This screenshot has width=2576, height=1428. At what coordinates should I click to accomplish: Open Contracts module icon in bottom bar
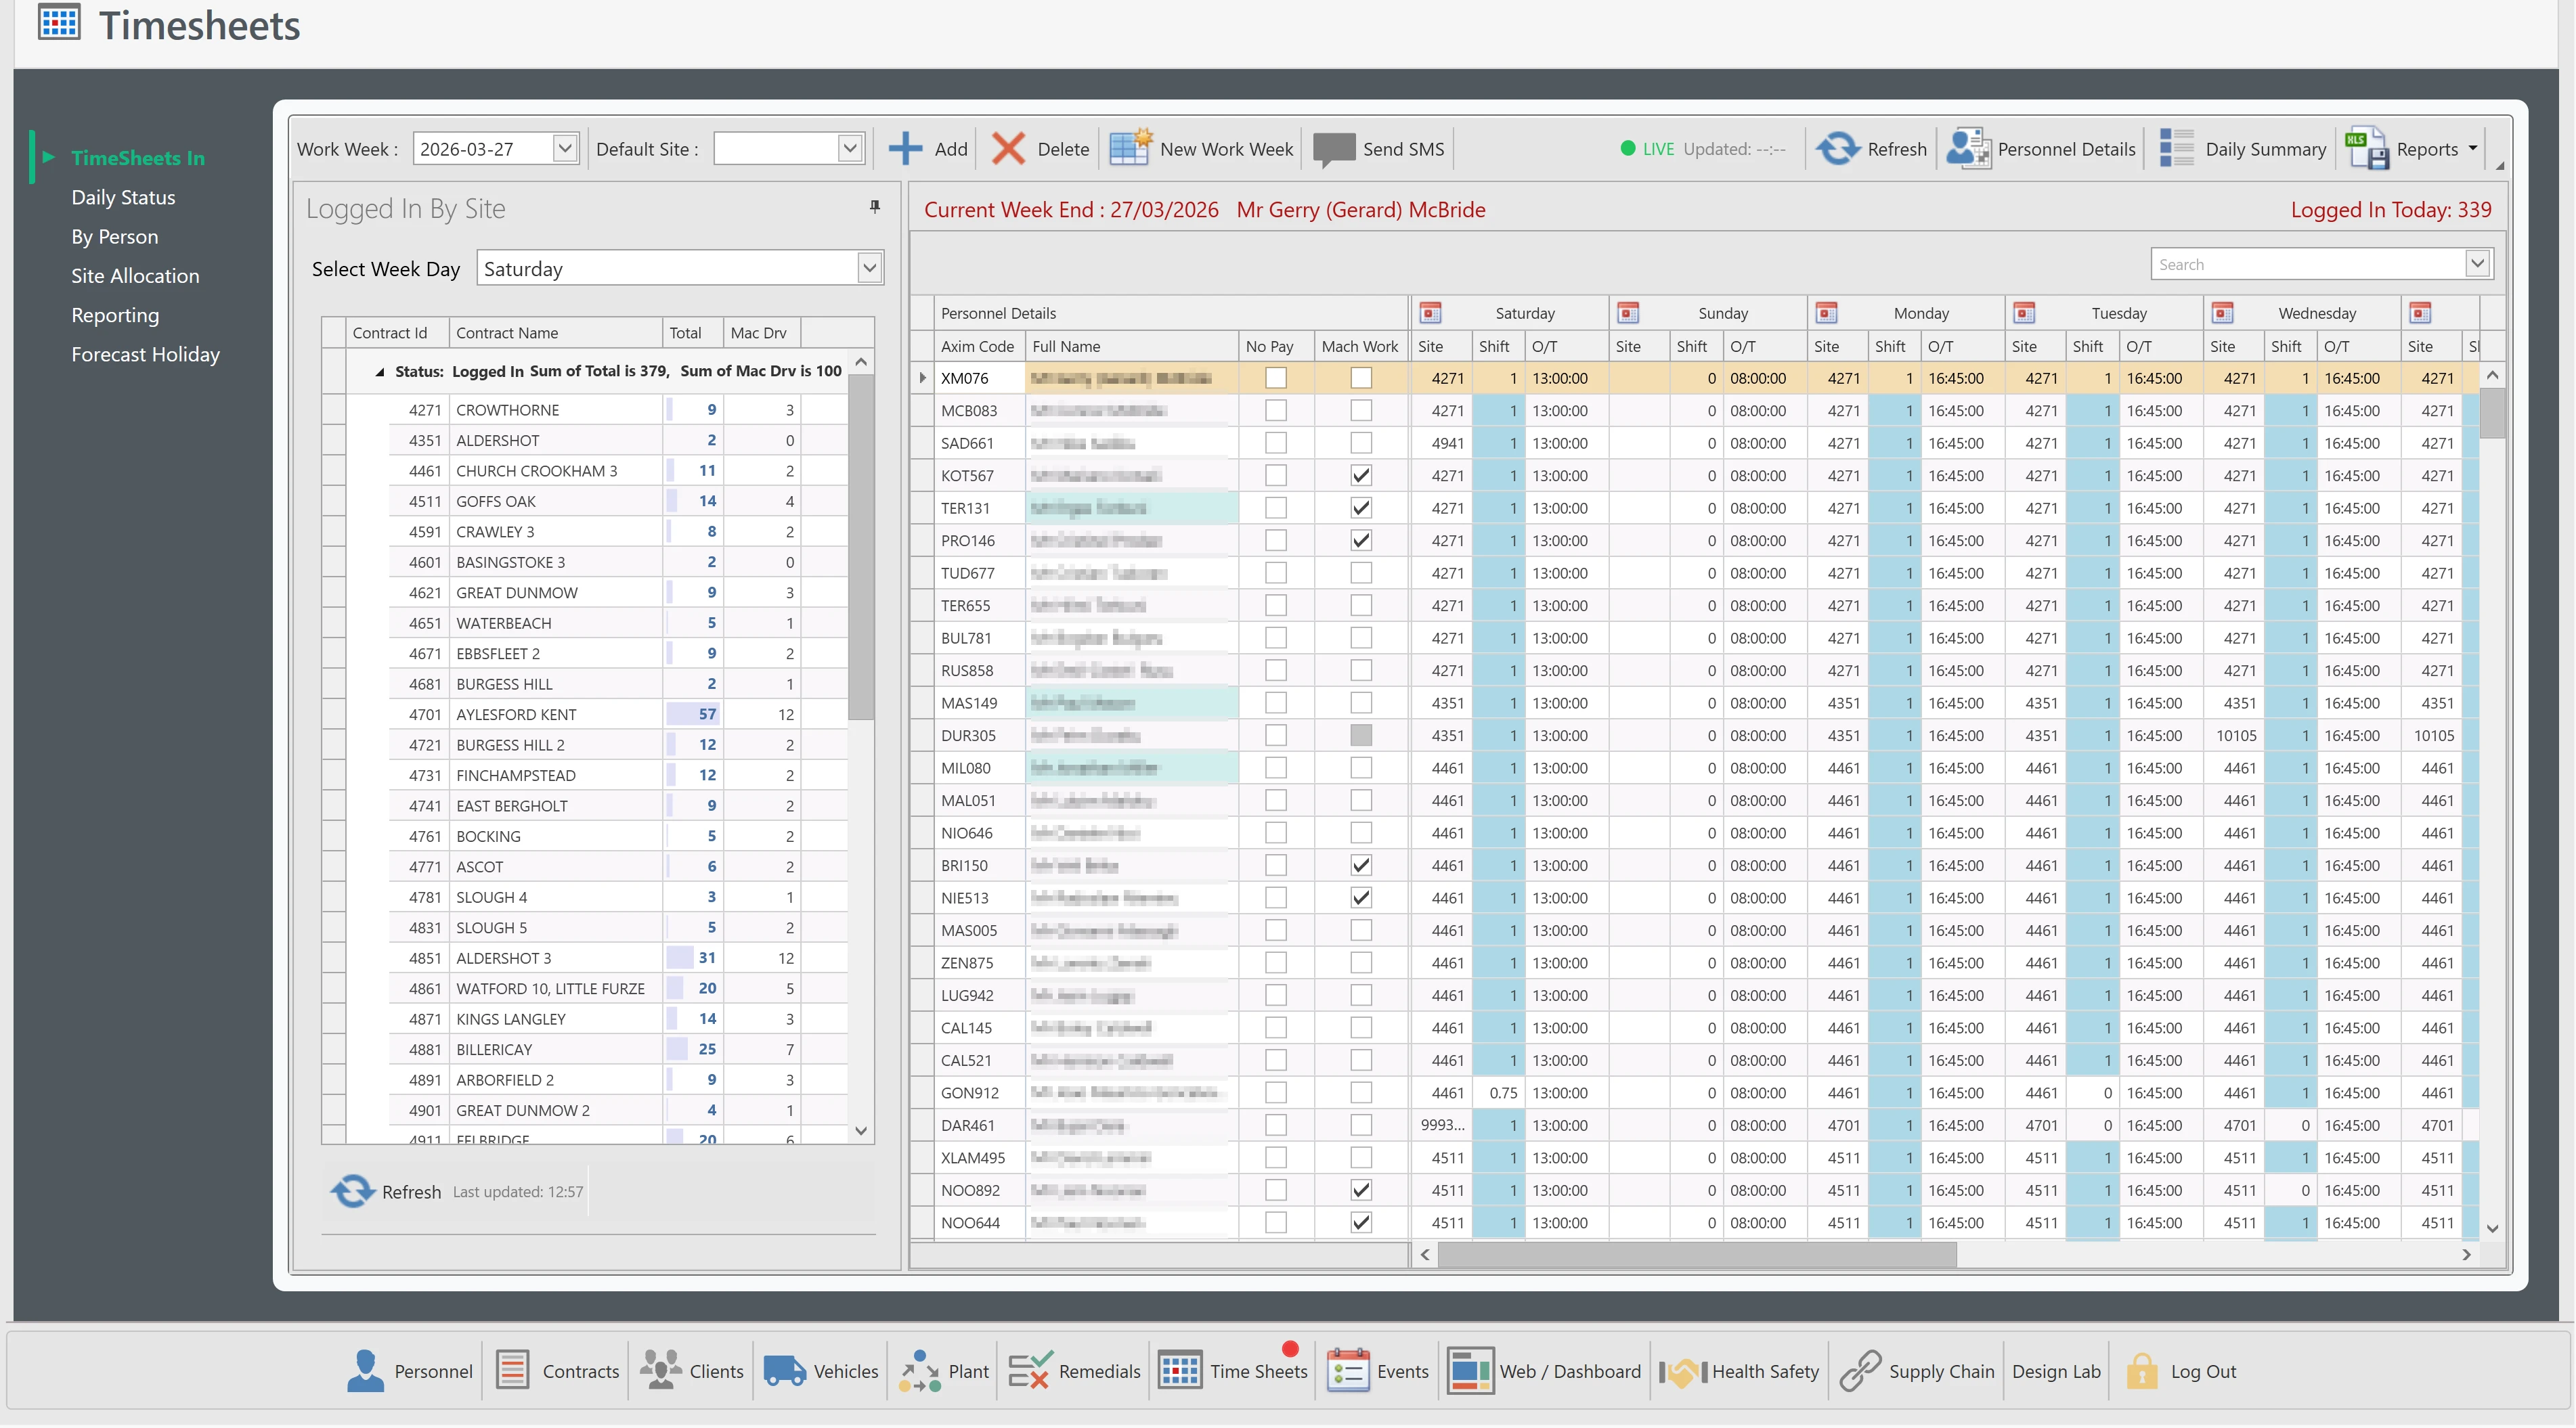pyautogui.click(x=513, y=1371)
